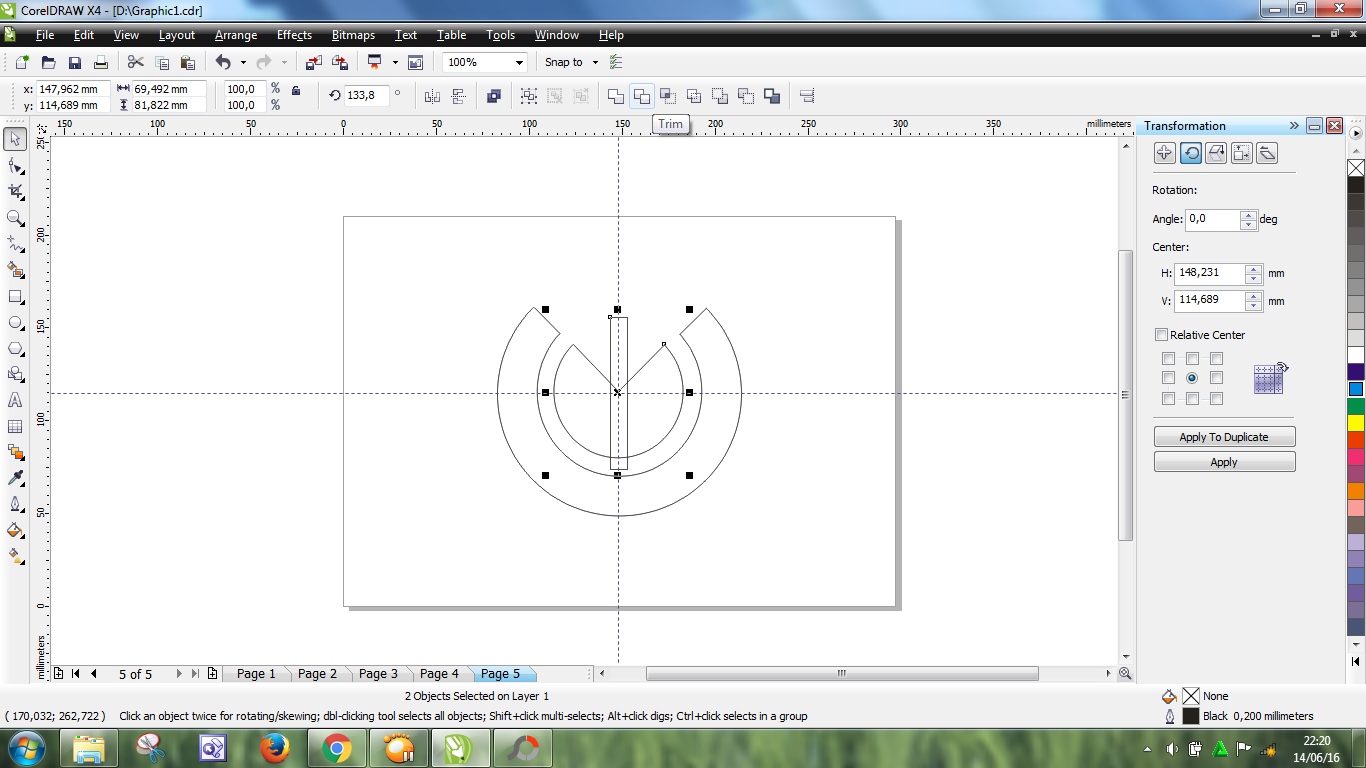Screen dimensions: 1366x768
Task: Increase the center H value stepper
Action: point(1253,268)
